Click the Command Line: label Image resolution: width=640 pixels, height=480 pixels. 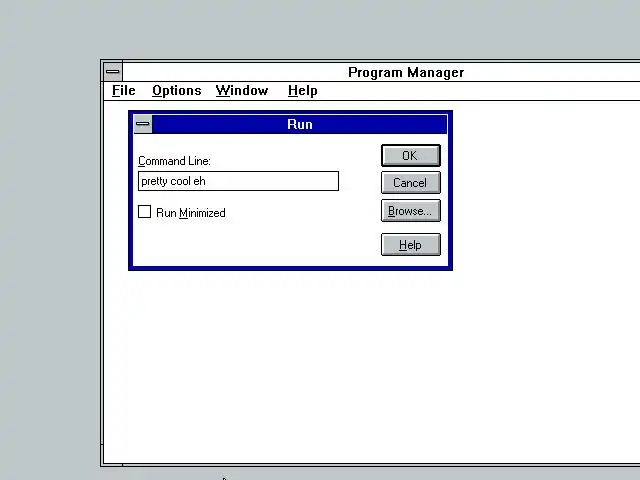pos(174,161)
